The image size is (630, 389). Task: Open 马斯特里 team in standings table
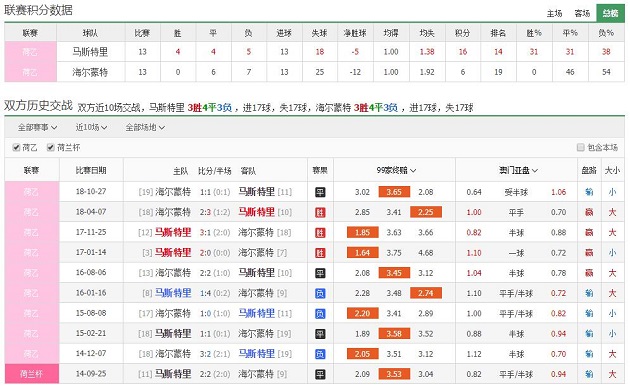[x=90, y=52]
